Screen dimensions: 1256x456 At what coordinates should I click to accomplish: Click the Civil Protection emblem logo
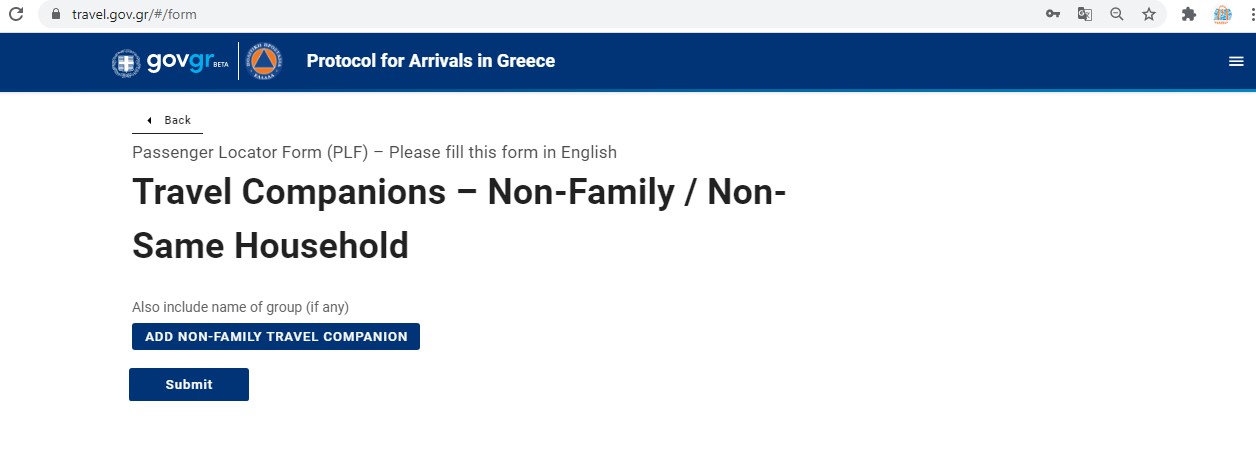264,62
